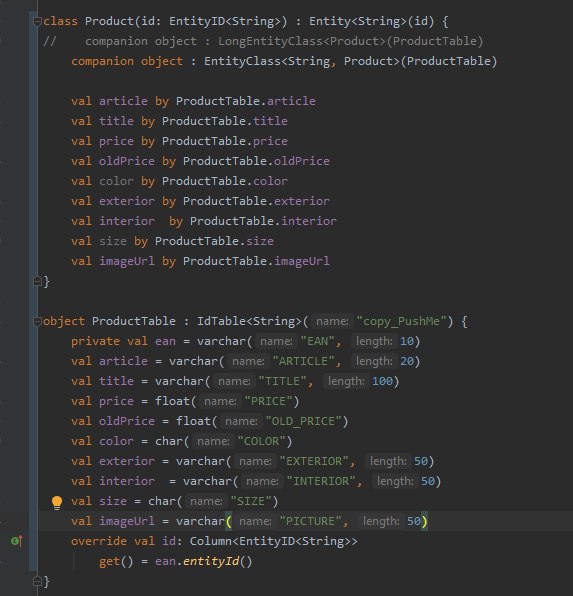Click ProductTable.imageUrl reference
The height and width of the screenshot is (596, 573).
[x=256, y=262]
